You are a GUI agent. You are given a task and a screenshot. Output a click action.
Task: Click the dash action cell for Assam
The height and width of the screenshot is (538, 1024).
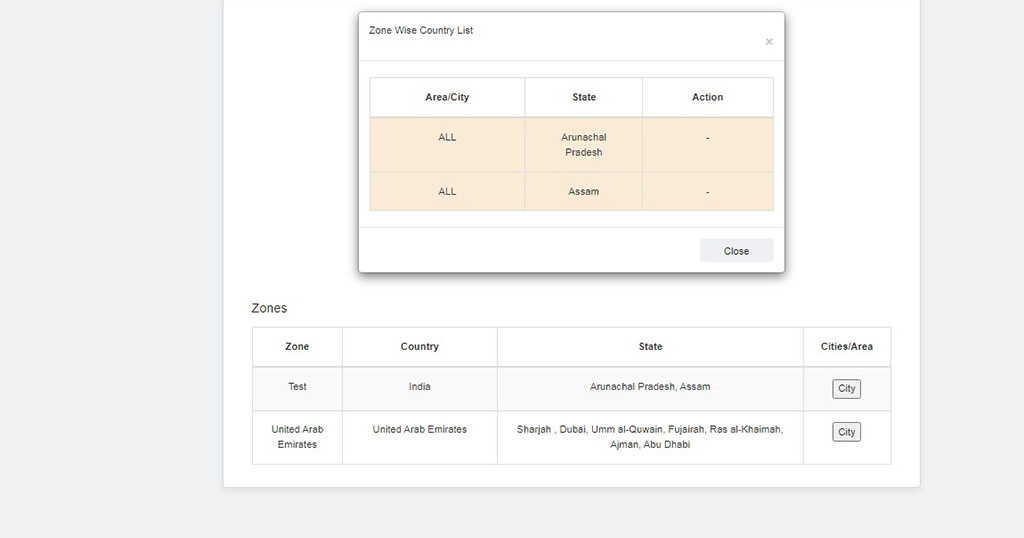pyautogui.click(x=707, y=191)
